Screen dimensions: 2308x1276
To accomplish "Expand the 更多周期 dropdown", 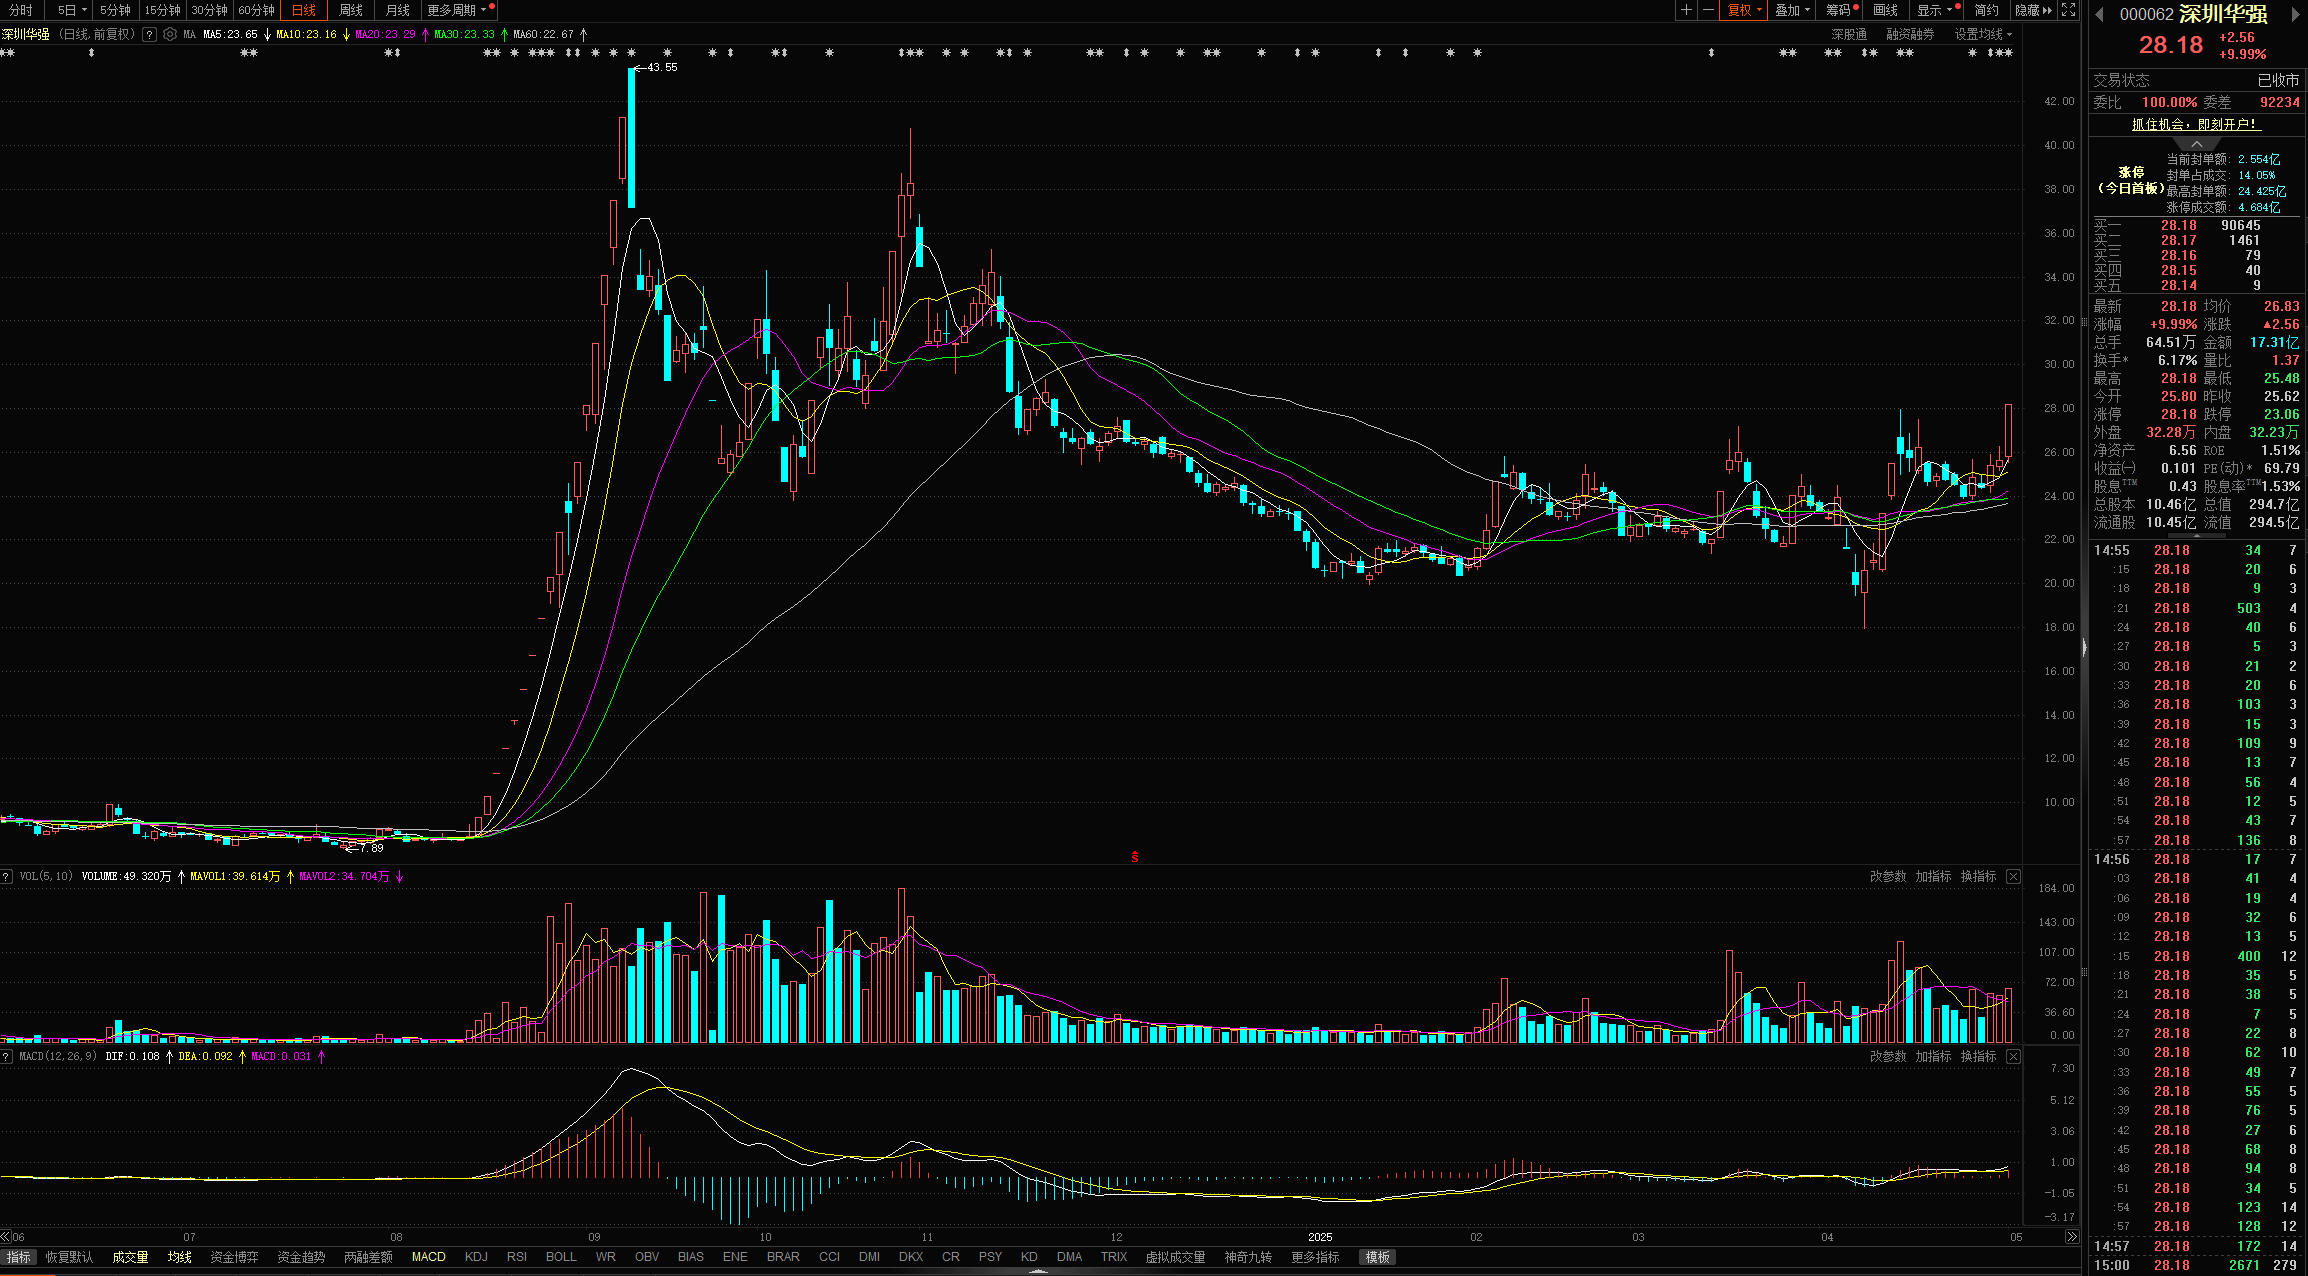I will pos(457,10).
